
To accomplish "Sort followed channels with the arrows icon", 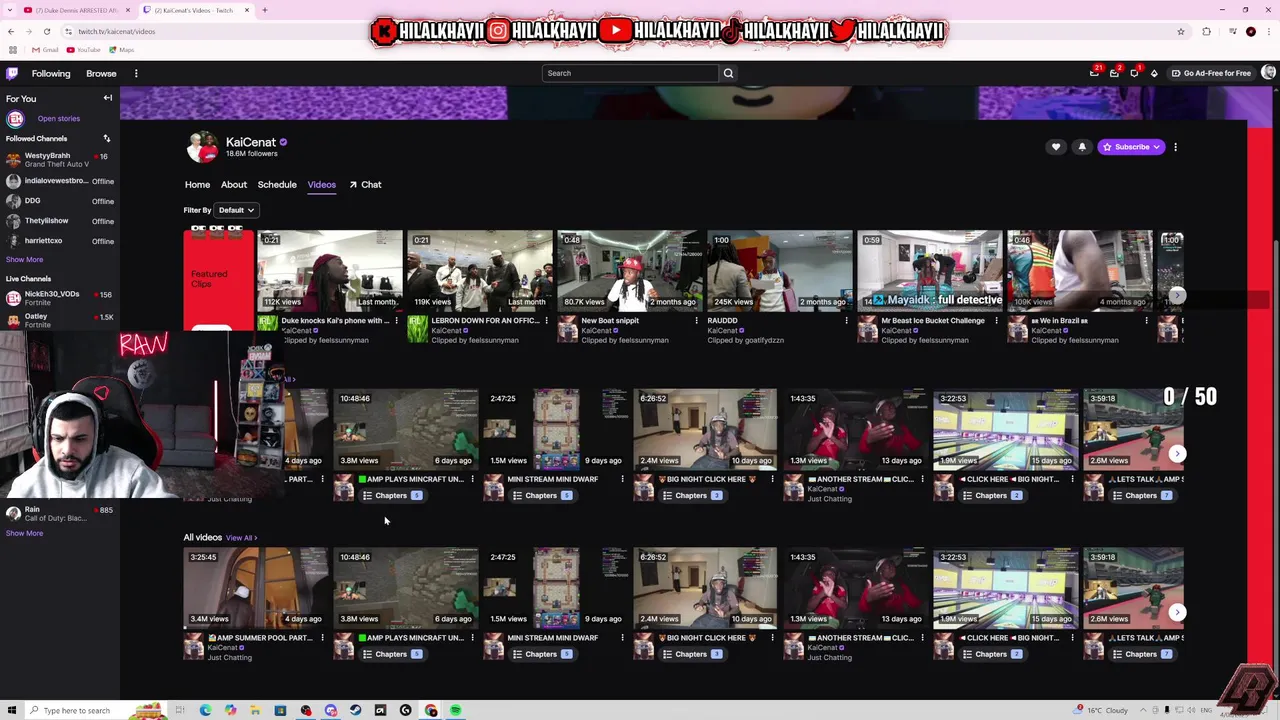I will [x=107, y=139].
